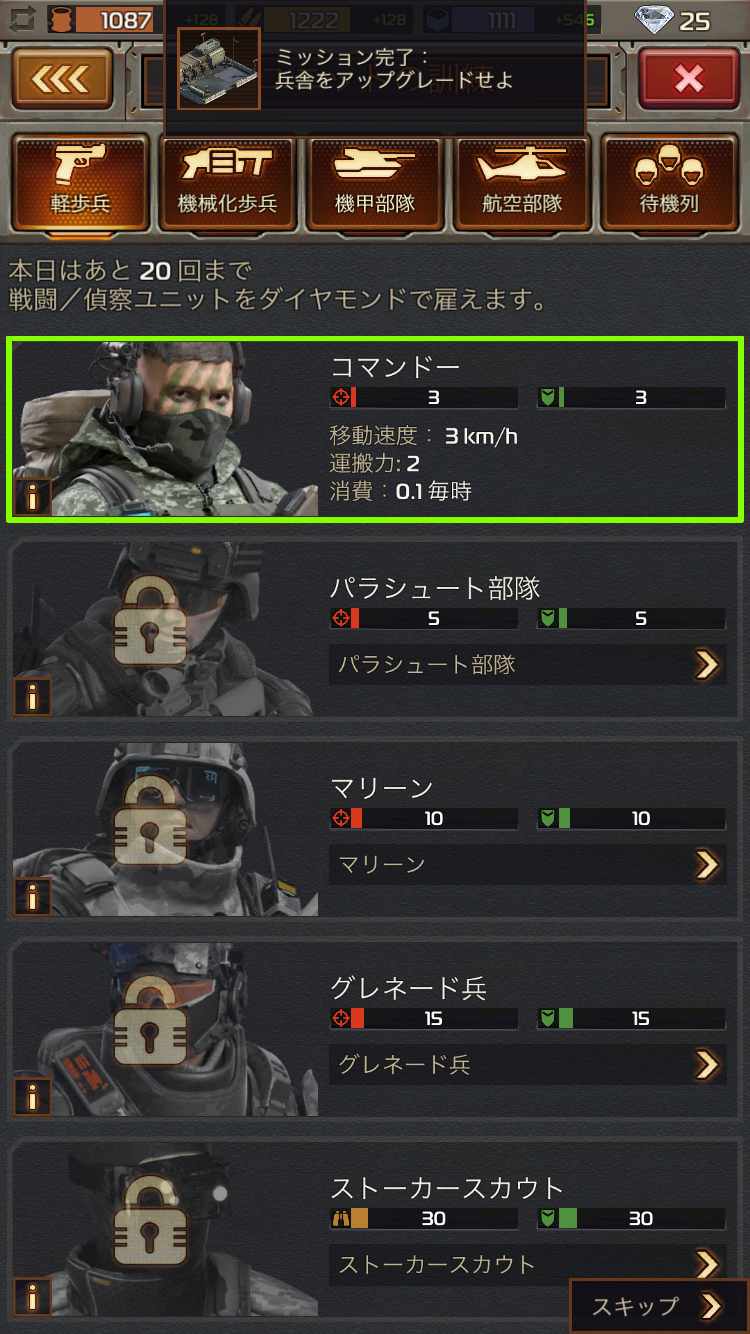Open info icon on コマンドー portrait
This screenshot has width=750, height=1334.
click(32, 497)
